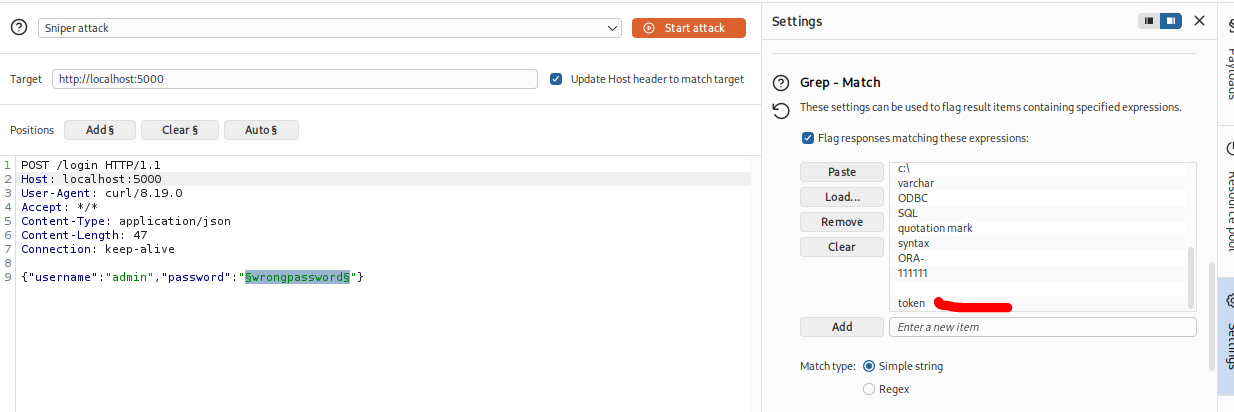The height and width of the screenshot is (412, 1234).
Task: Toggle Flag responses matching these expressions
Action: click(x=808, y=138)
